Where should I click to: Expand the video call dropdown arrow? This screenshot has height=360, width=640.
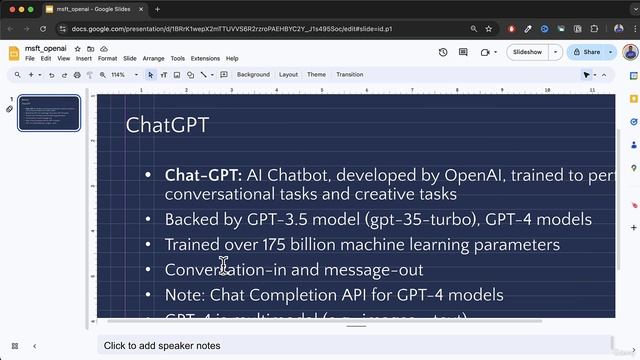click(496, 52)
